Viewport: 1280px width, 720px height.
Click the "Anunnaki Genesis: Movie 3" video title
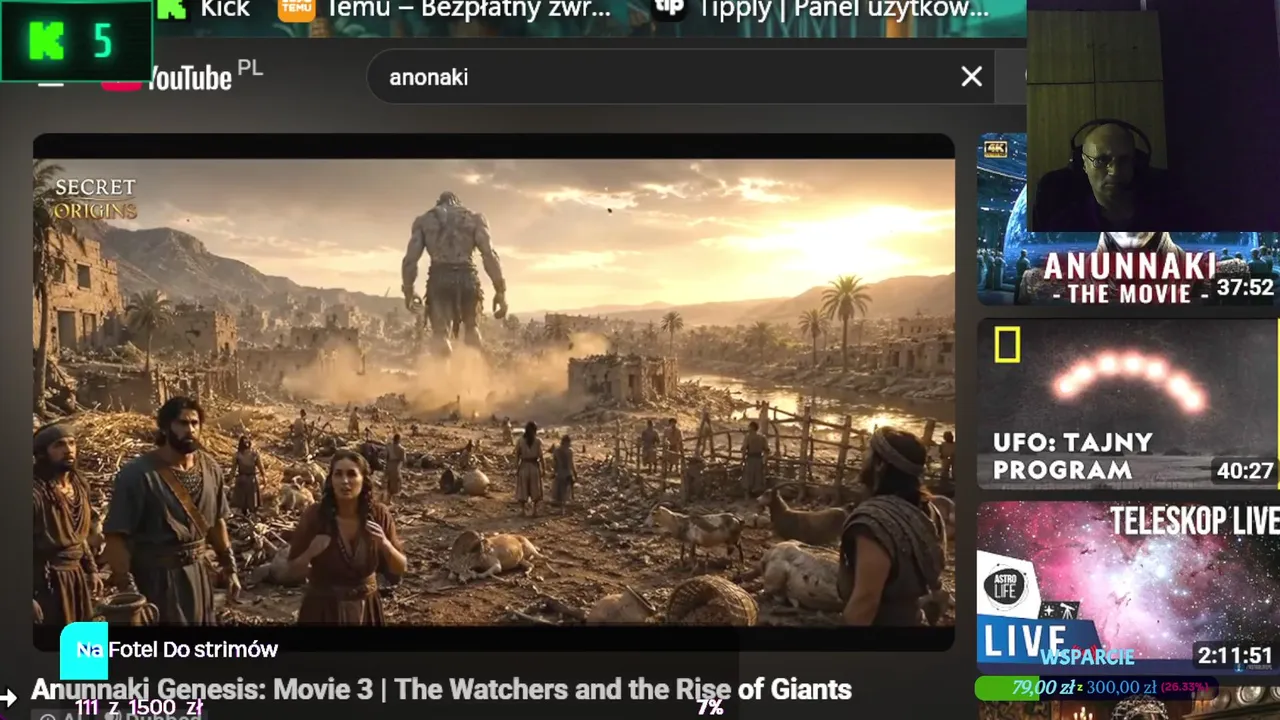point(441,689)
